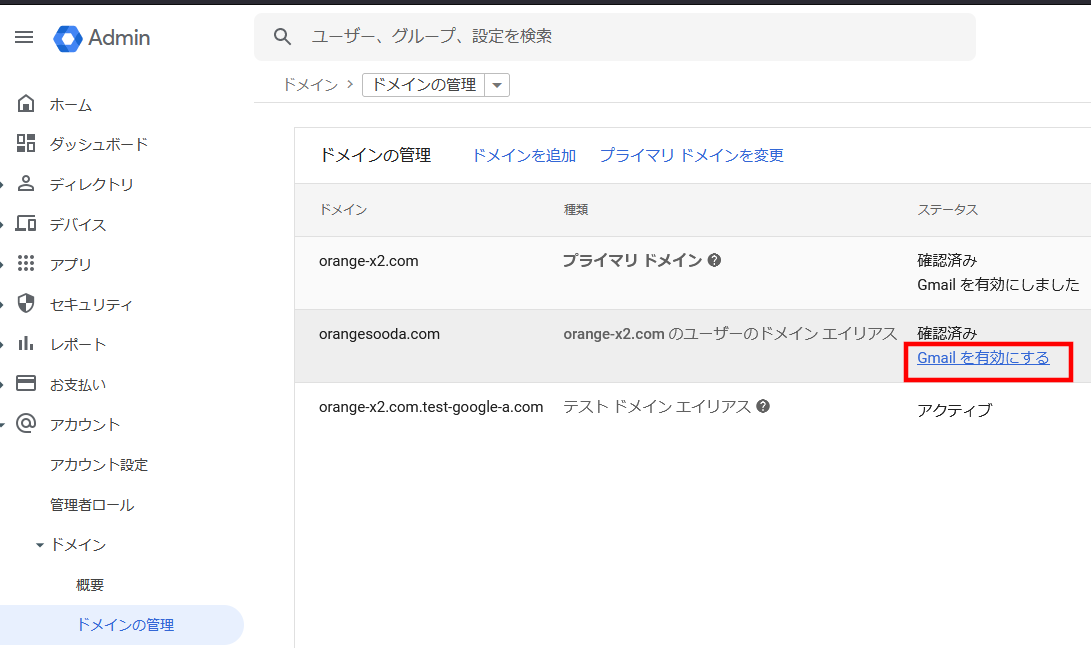Click the Dashboard icon in sidebar
This screenshot has width=1091, height=648.
[27, 144]
